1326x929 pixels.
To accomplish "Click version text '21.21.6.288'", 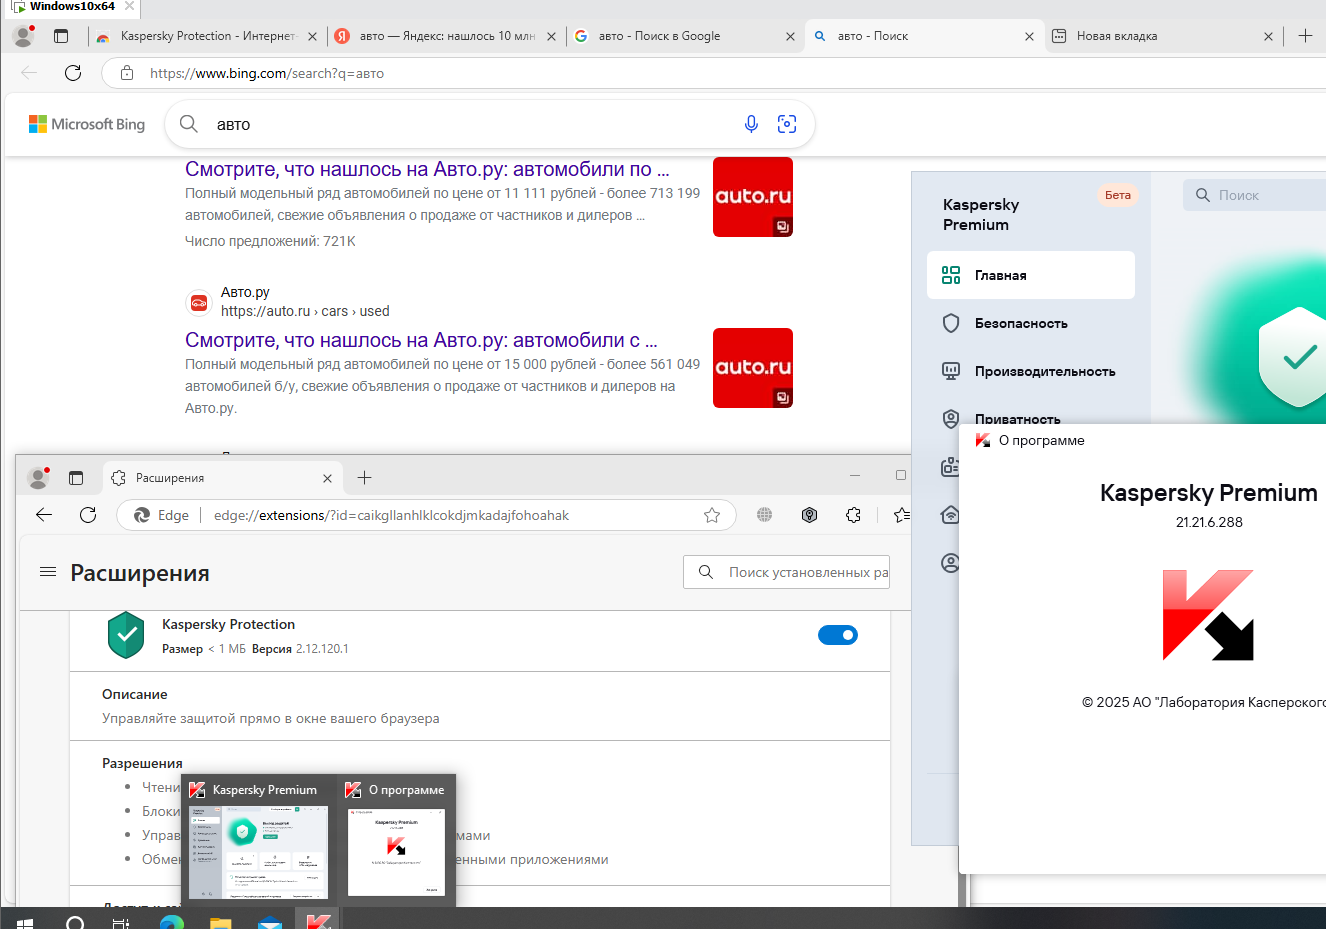I will pyautogui.click(x=1209, y=522).
